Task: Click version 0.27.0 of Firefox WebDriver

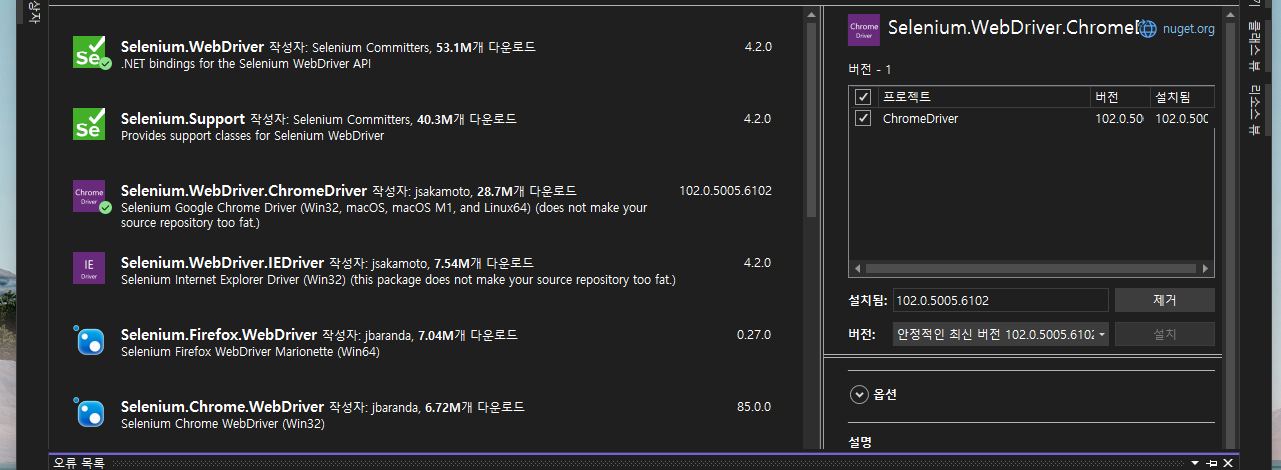Action: tap(754, 334)
